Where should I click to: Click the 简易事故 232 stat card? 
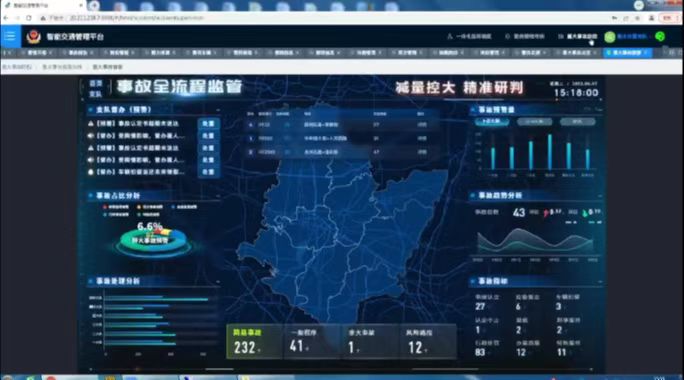point(254,342)
